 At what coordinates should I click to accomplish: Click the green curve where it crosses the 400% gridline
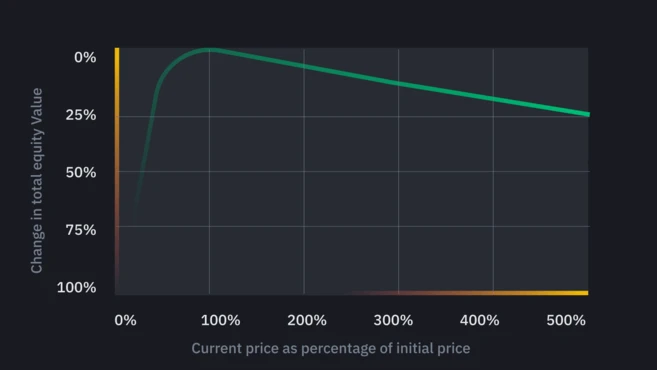[493, 99]
